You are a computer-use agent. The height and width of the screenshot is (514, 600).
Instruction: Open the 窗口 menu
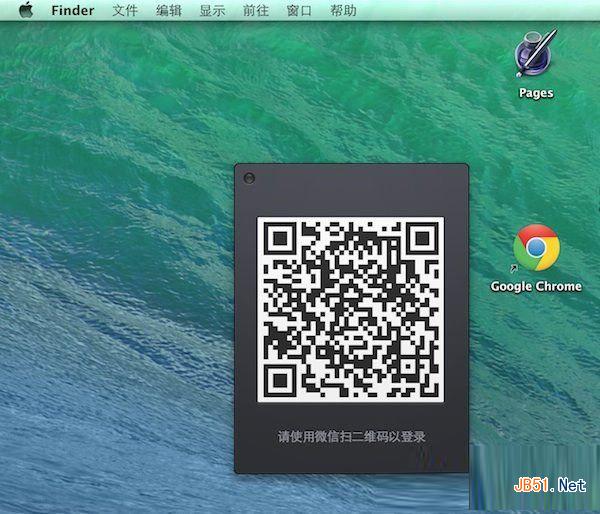pos(299,10)
